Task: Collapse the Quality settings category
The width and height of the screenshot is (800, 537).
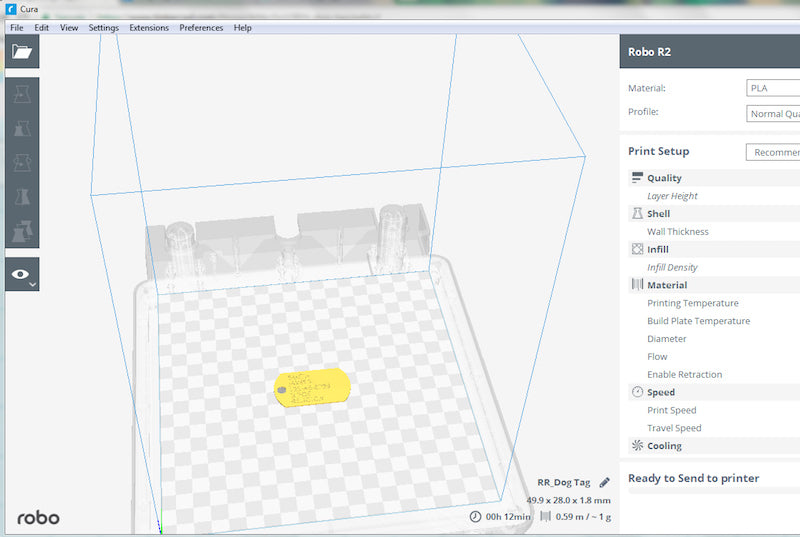Action: click(x=664, y=178)
